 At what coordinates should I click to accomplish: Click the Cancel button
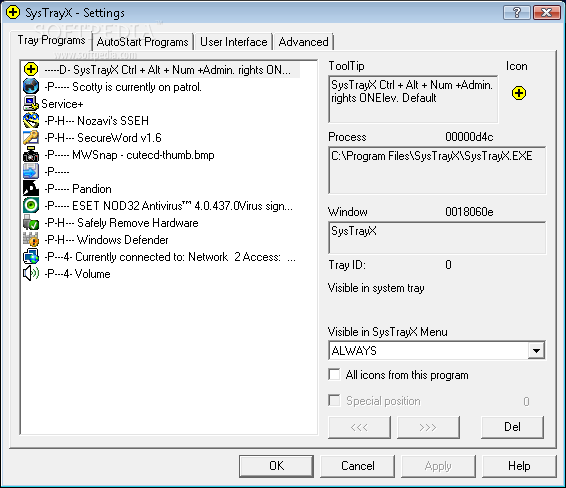point(358,466)
